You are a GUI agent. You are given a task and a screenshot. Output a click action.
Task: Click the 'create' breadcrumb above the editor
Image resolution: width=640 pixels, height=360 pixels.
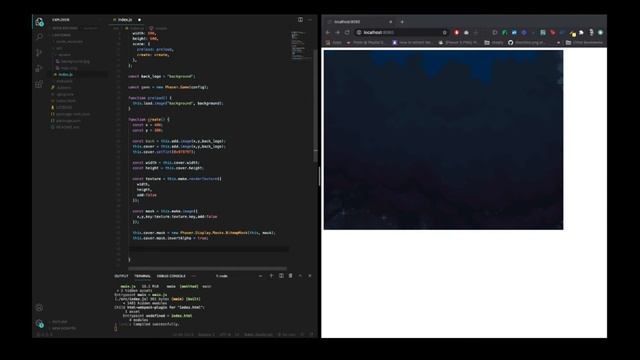(161, 28)
